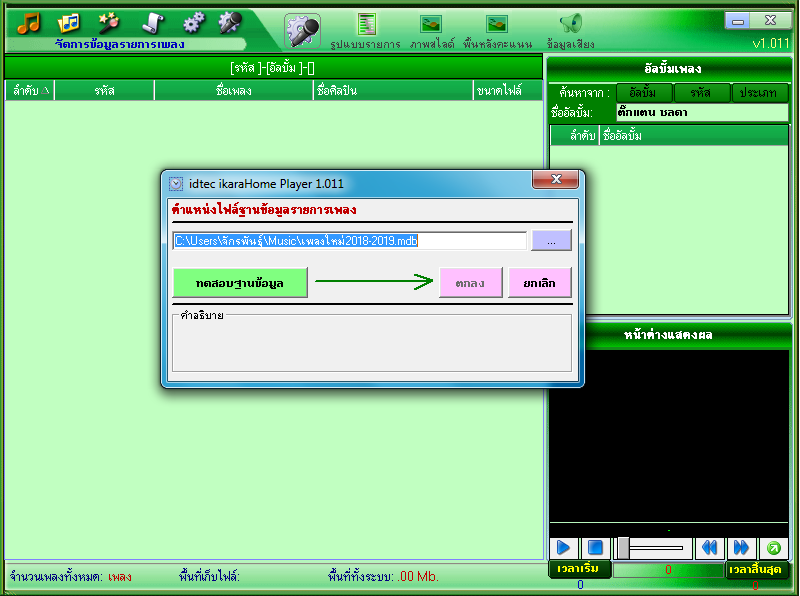Close the main application window
800x596 pixels.
(x=770, y=21)
